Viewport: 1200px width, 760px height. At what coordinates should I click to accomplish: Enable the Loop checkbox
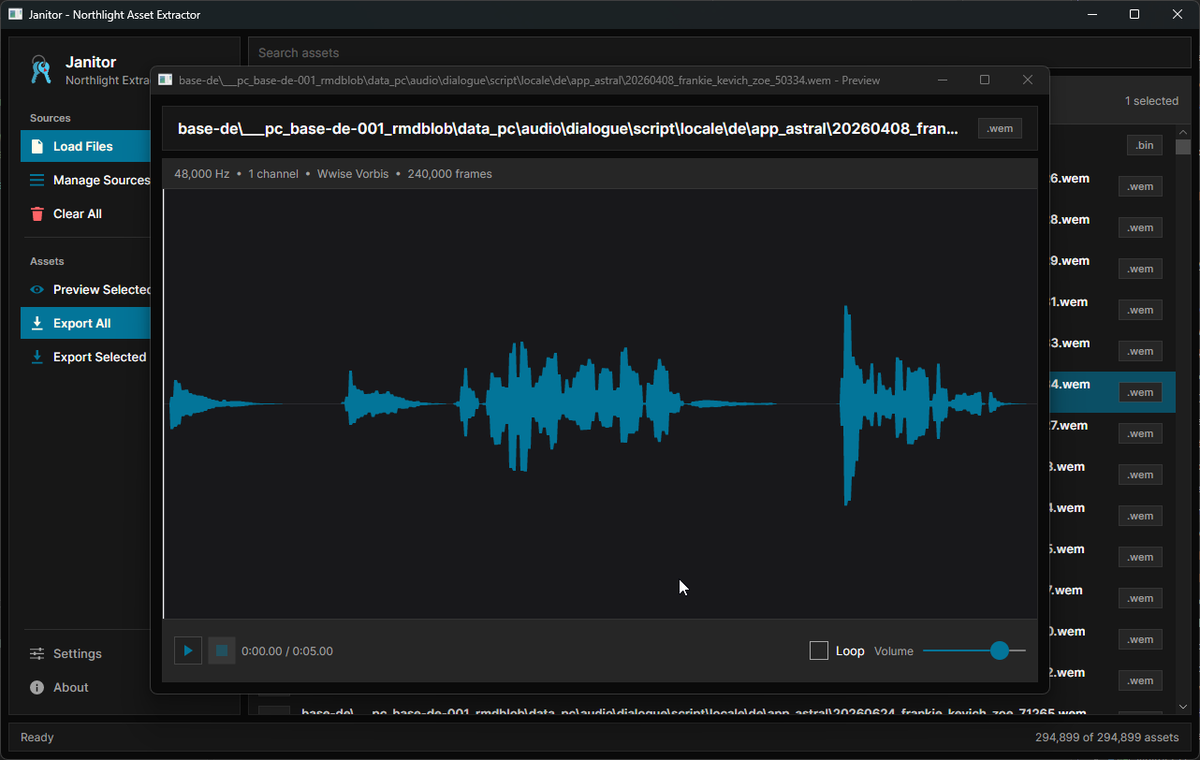pyautogui.click(x=819, y=651)
